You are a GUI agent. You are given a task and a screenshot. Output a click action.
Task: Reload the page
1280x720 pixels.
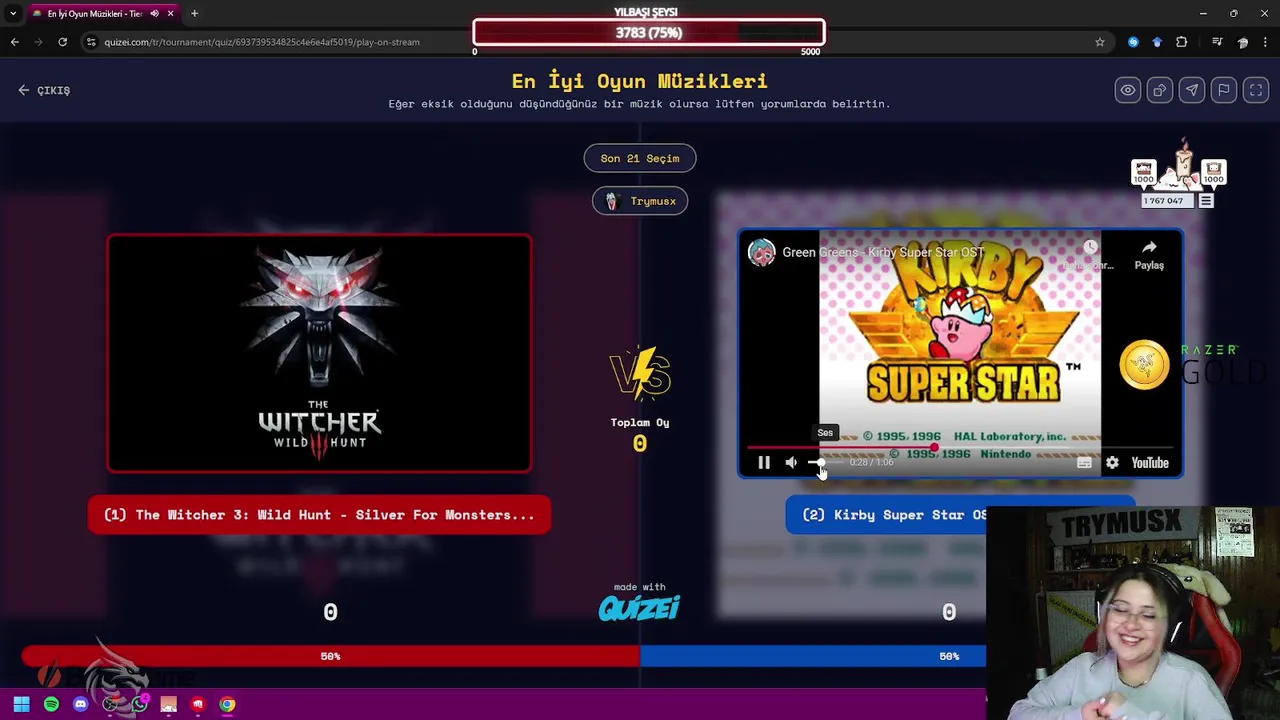63,42
